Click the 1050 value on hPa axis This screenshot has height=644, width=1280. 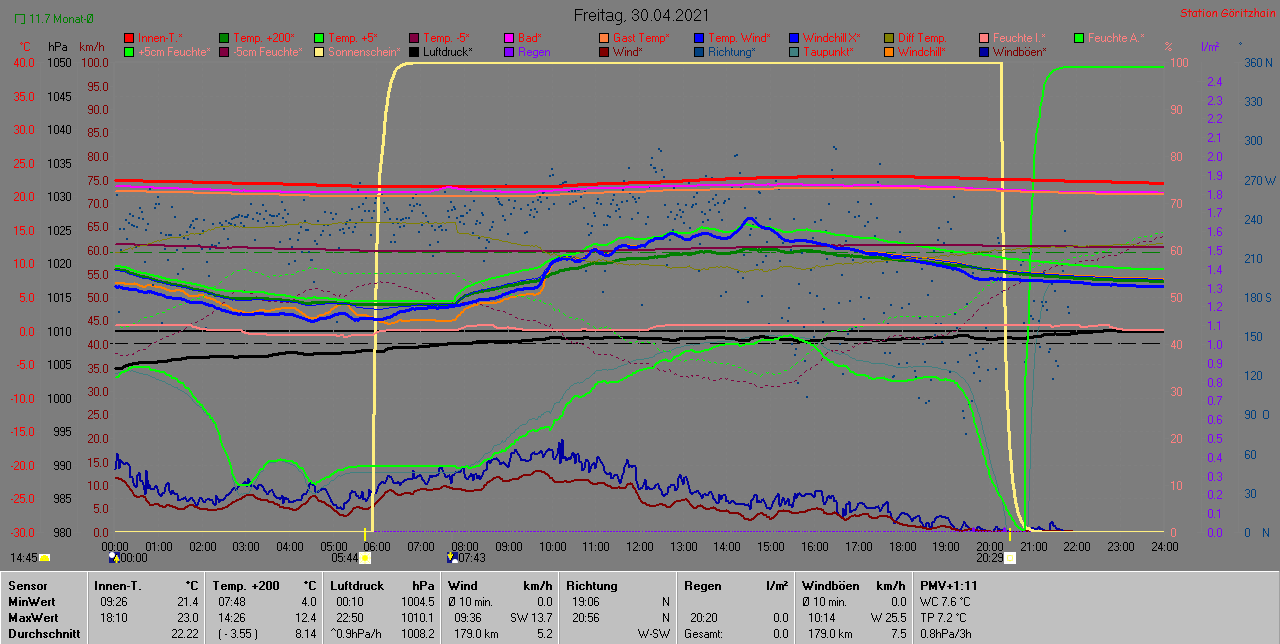coord(59,62)
